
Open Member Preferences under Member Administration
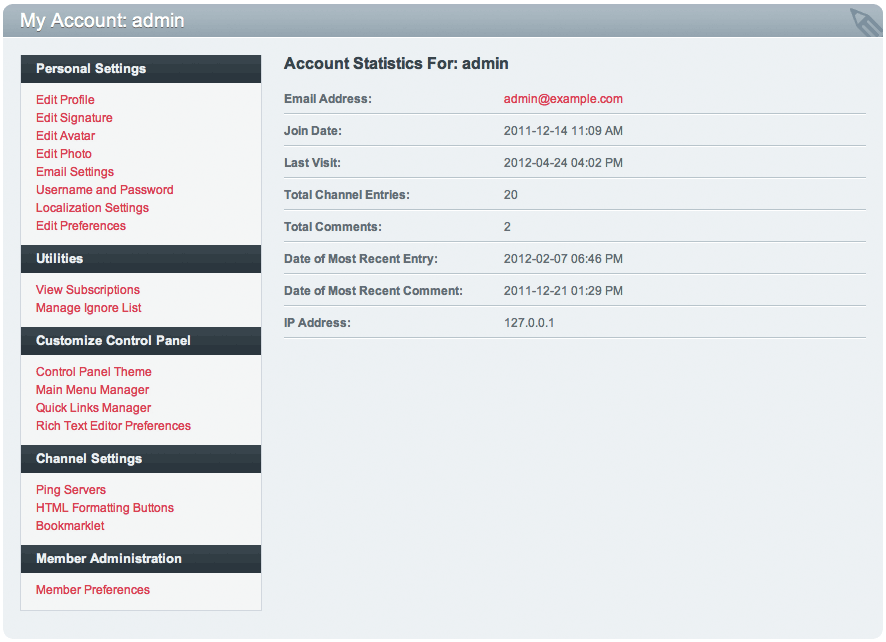point(92,589)
